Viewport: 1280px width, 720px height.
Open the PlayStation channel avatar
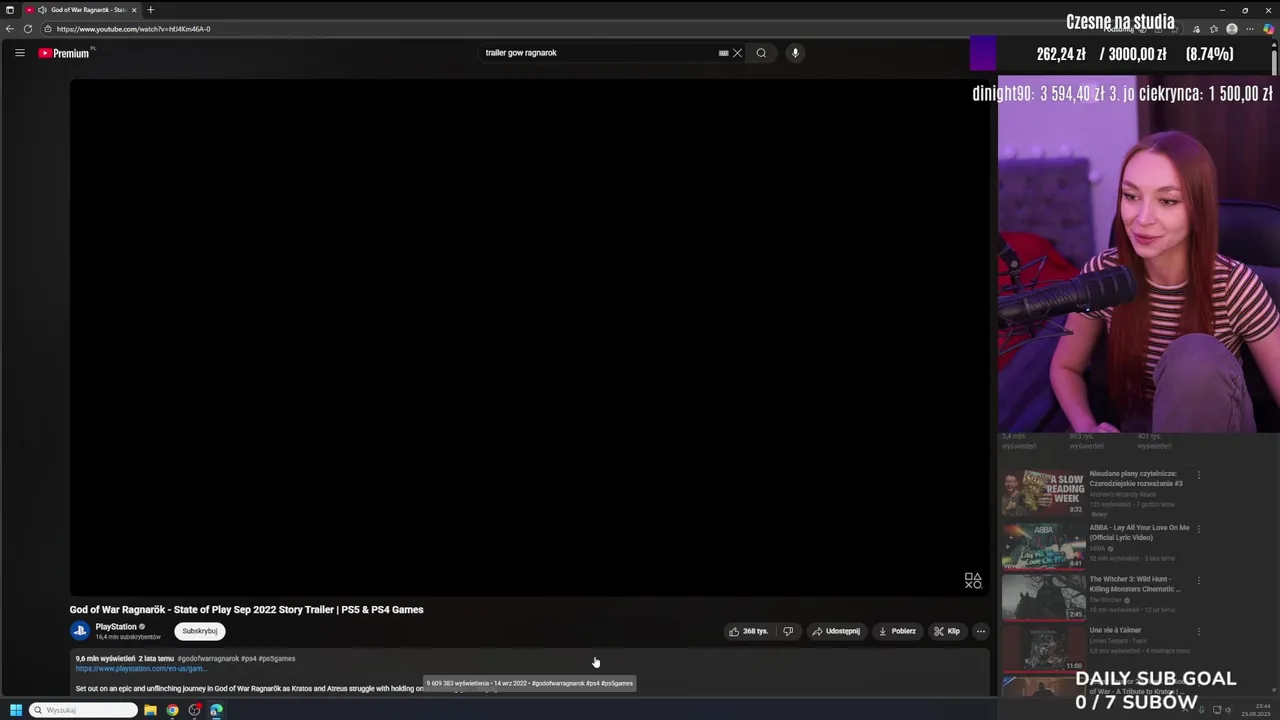[80, 631]
